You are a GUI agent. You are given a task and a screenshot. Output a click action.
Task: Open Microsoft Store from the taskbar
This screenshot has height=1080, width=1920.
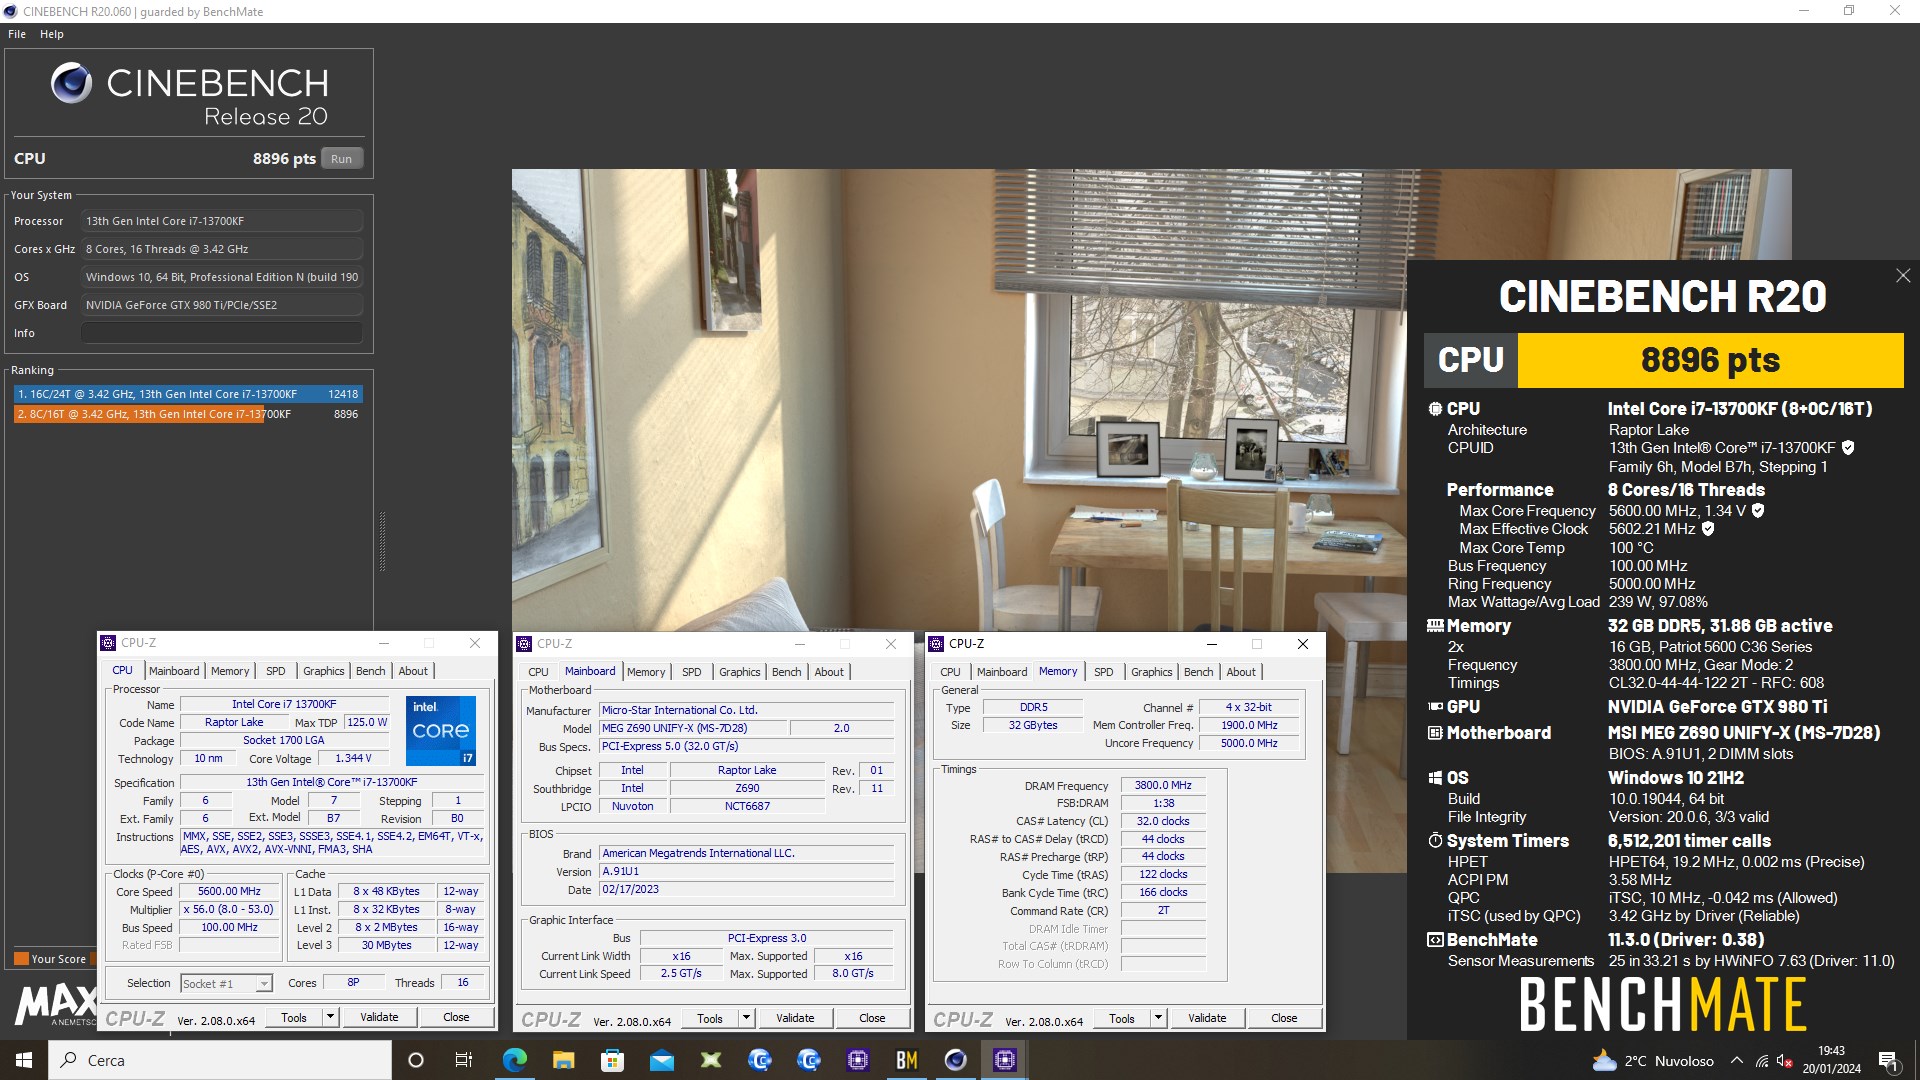[x=612, y=1060]
